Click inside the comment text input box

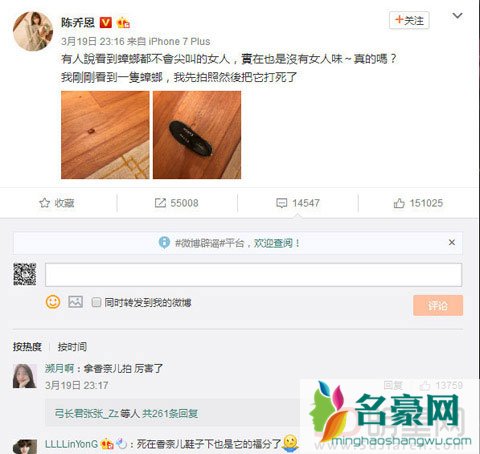pyautogui.click(x=253, y=275)
